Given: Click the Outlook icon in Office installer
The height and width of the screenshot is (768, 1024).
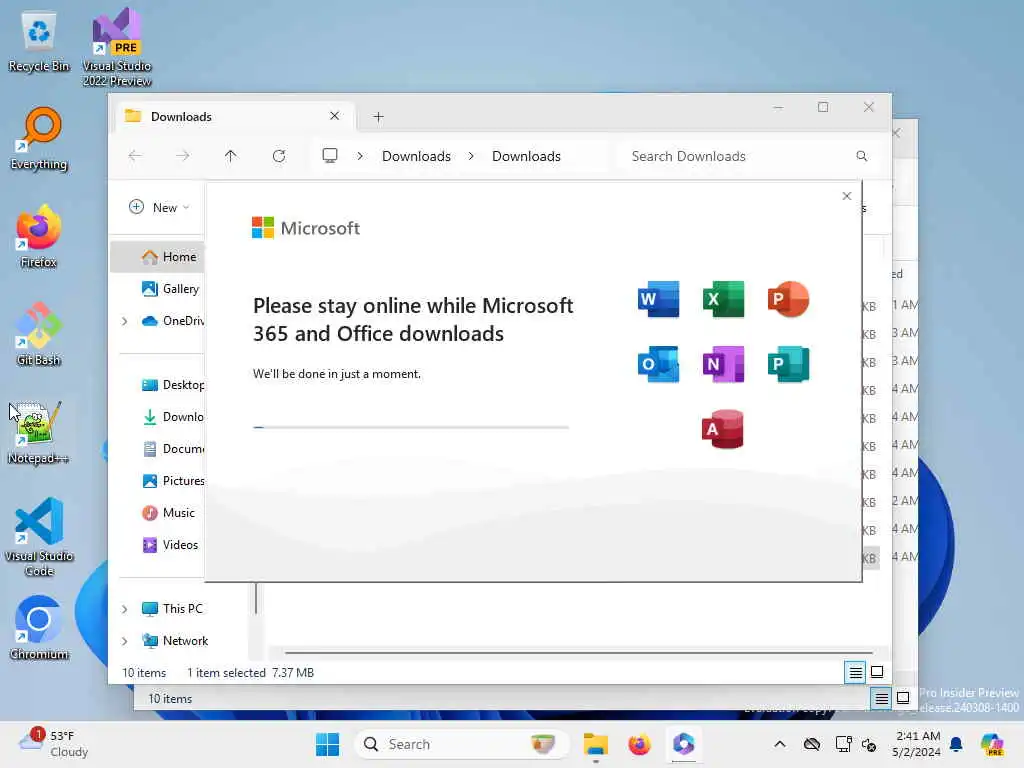Looking at the screenshot, I should tap(658, 364).
